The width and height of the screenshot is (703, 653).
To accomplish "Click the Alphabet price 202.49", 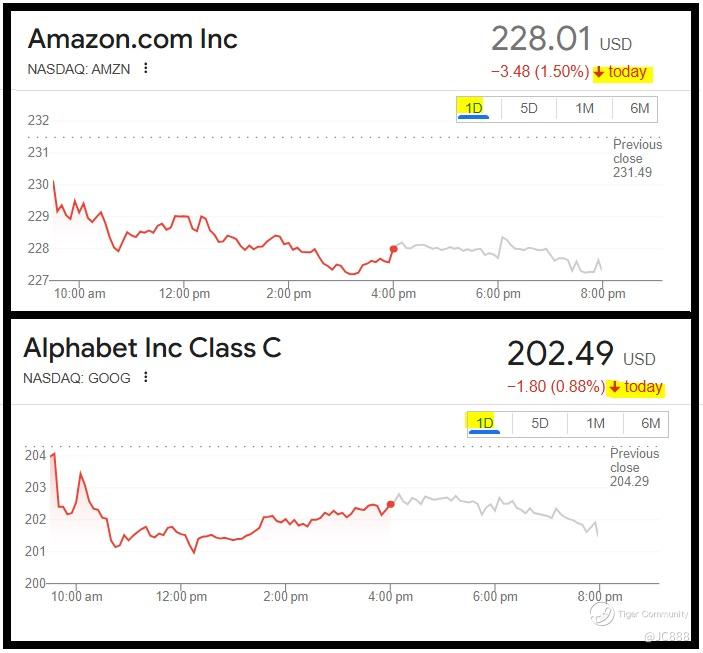I will (x=558, y=355).
